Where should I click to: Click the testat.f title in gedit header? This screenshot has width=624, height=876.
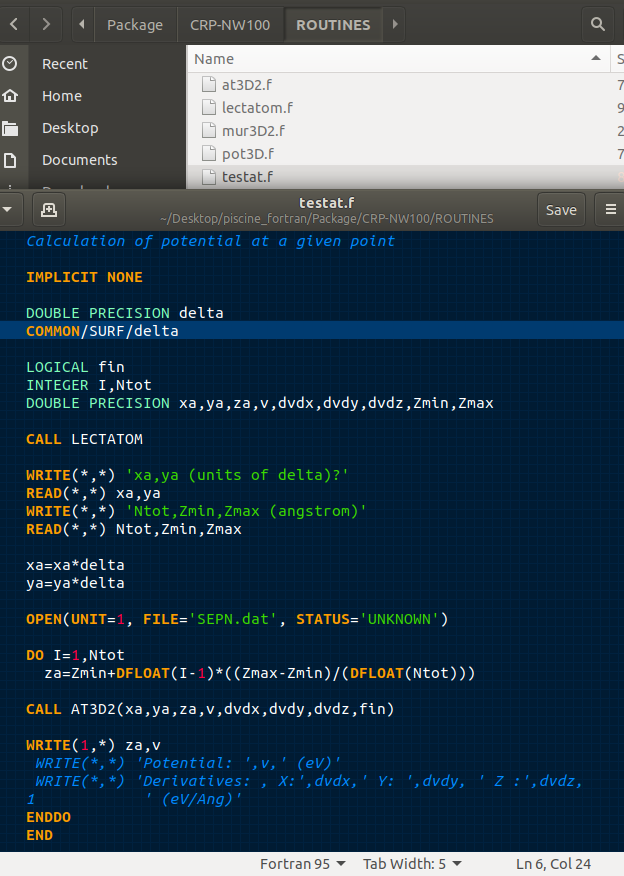[x=327, y=202]
